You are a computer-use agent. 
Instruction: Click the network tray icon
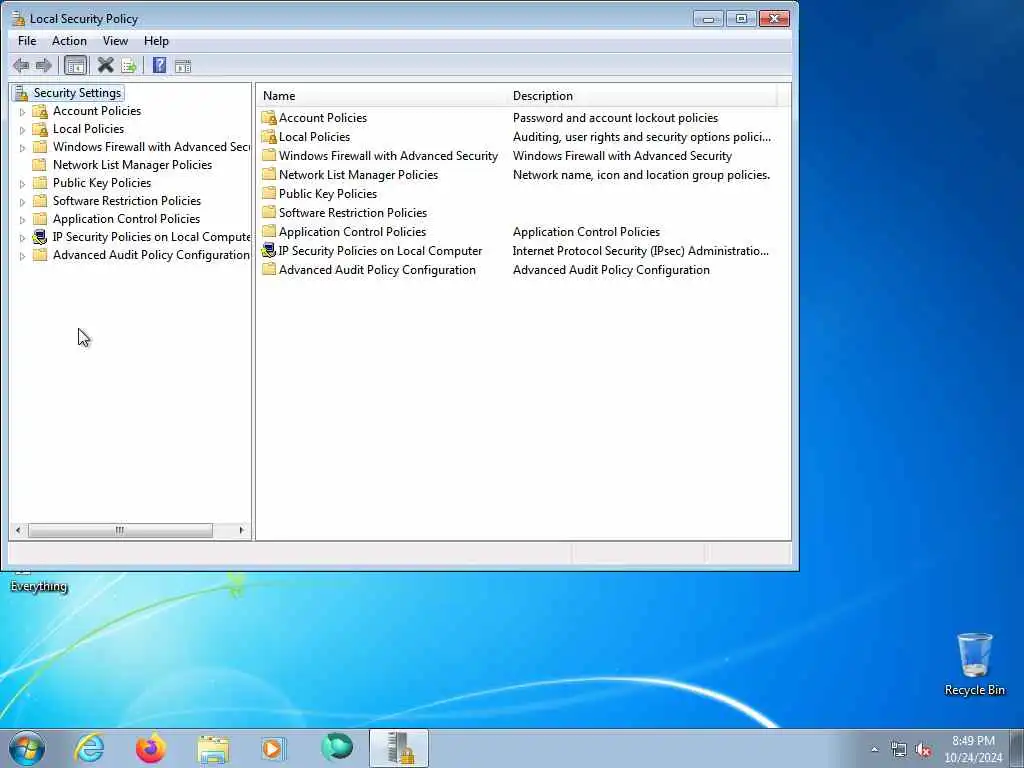pyautogui.click(x=899, y=750)
